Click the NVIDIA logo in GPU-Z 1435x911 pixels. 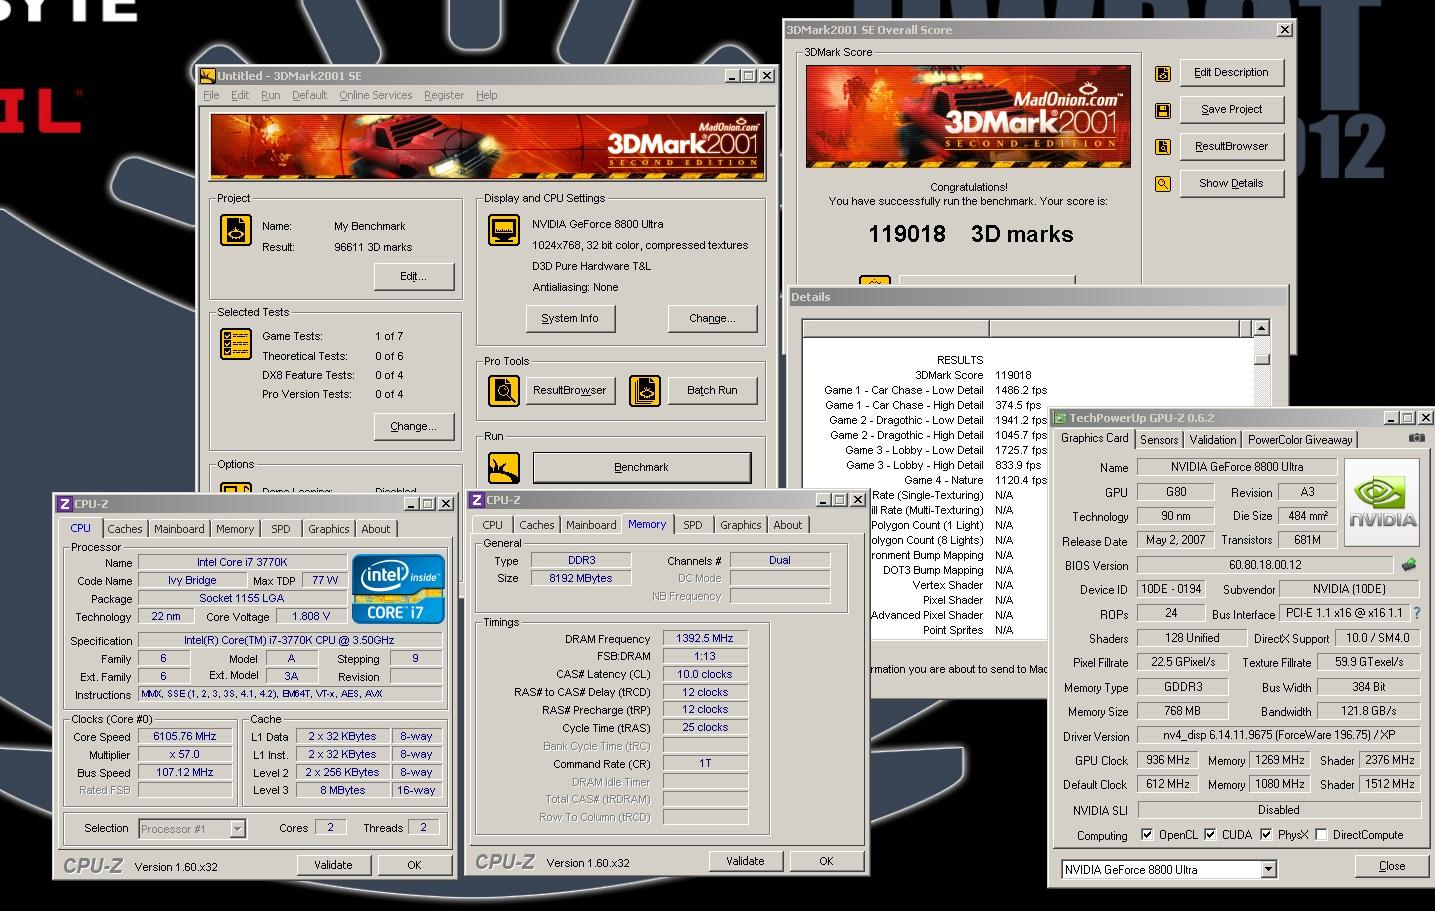(1382, 501)
